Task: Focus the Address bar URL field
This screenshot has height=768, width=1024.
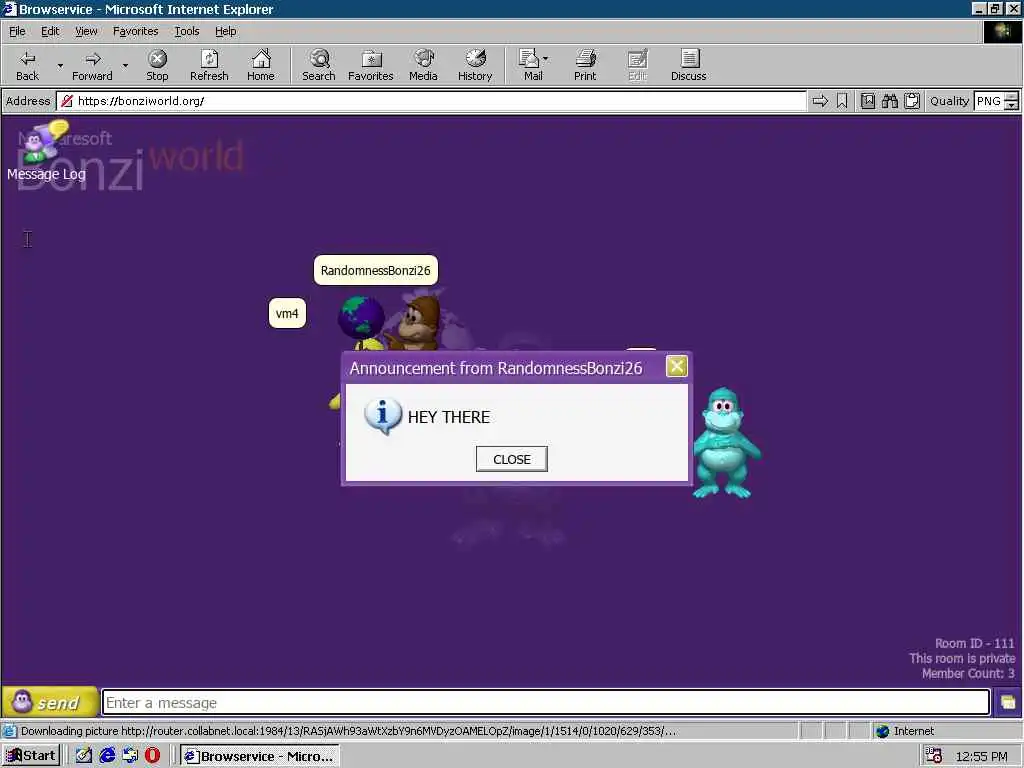Action: [432, 101]
